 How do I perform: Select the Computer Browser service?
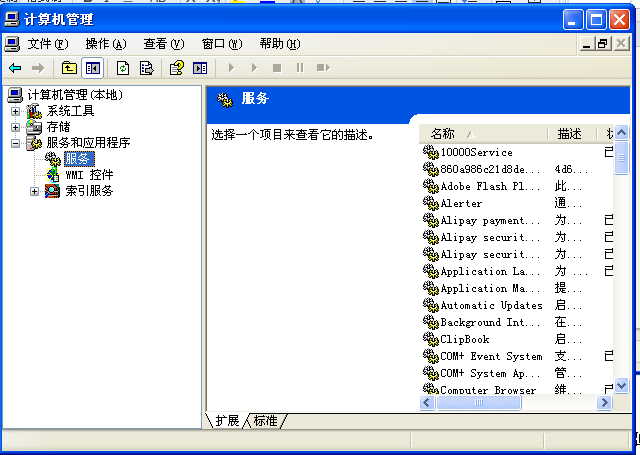[x=488, y=390]
